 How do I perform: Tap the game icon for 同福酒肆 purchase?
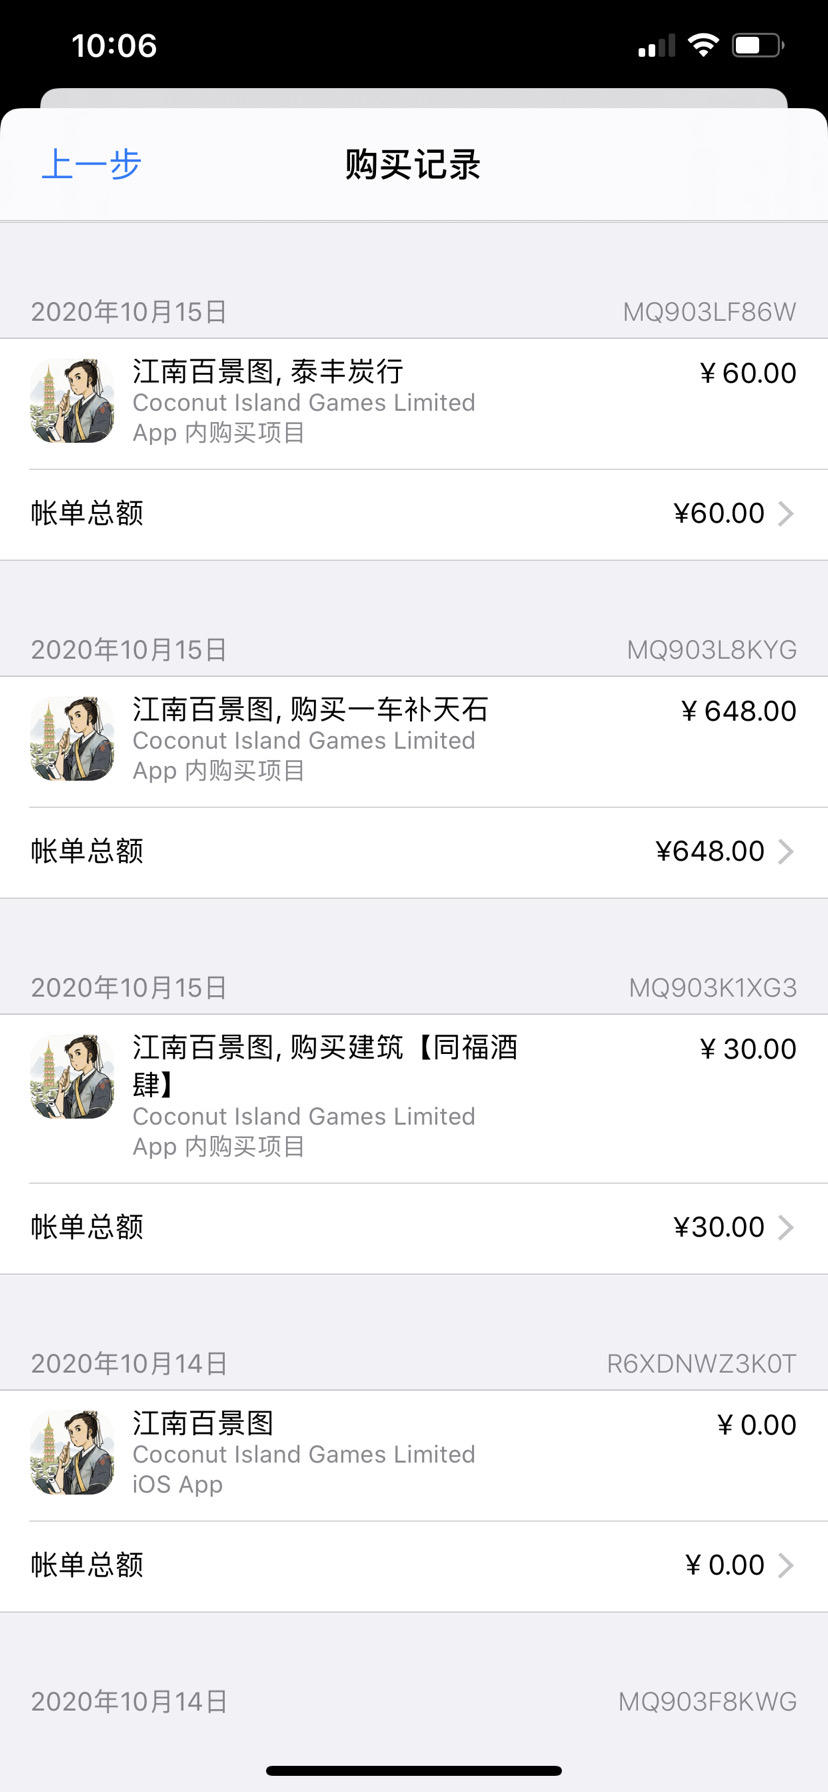coord(72,1077)
